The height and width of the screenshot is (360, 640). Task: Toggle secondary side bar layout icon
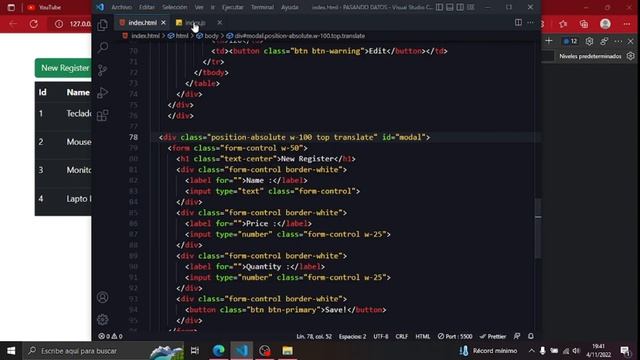(x=460, y=7)
